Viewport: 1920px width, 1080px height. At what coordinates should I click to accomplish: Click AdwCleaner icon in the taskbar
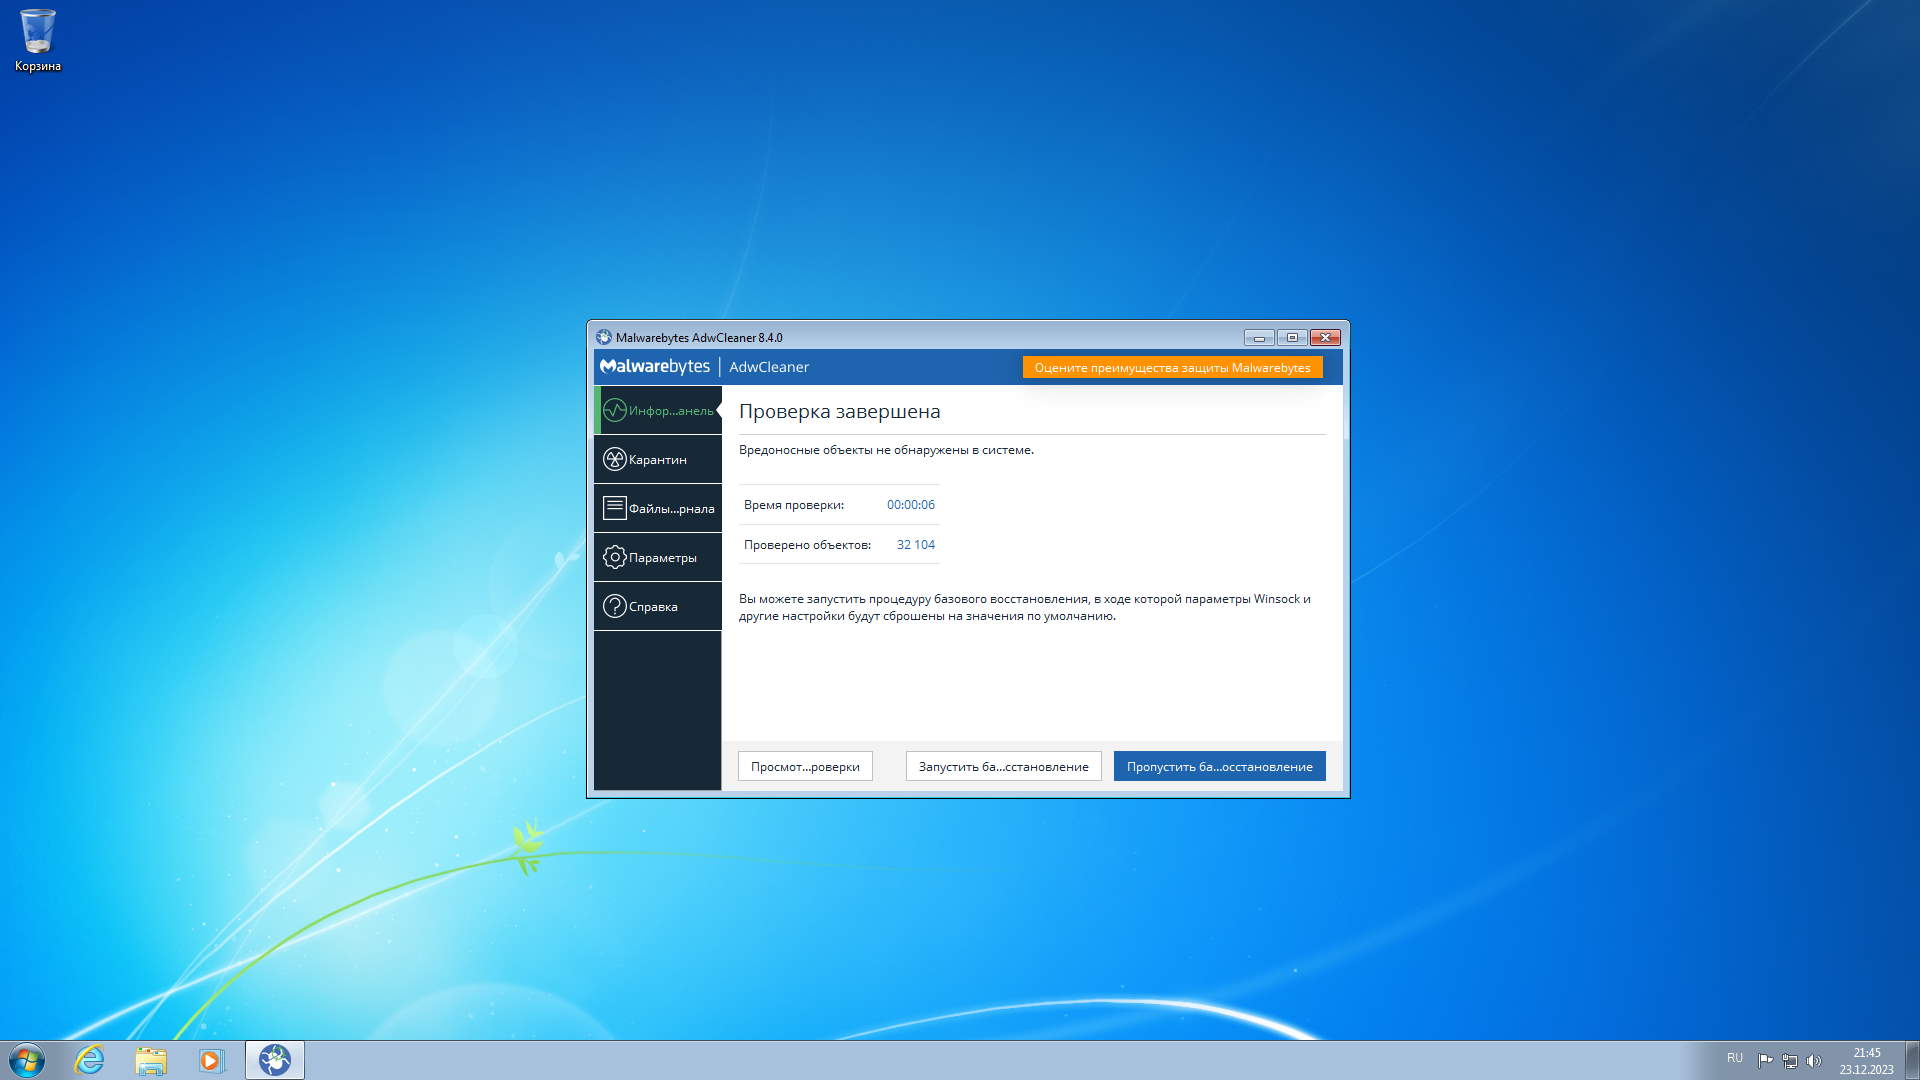[x=274, y=1060]
